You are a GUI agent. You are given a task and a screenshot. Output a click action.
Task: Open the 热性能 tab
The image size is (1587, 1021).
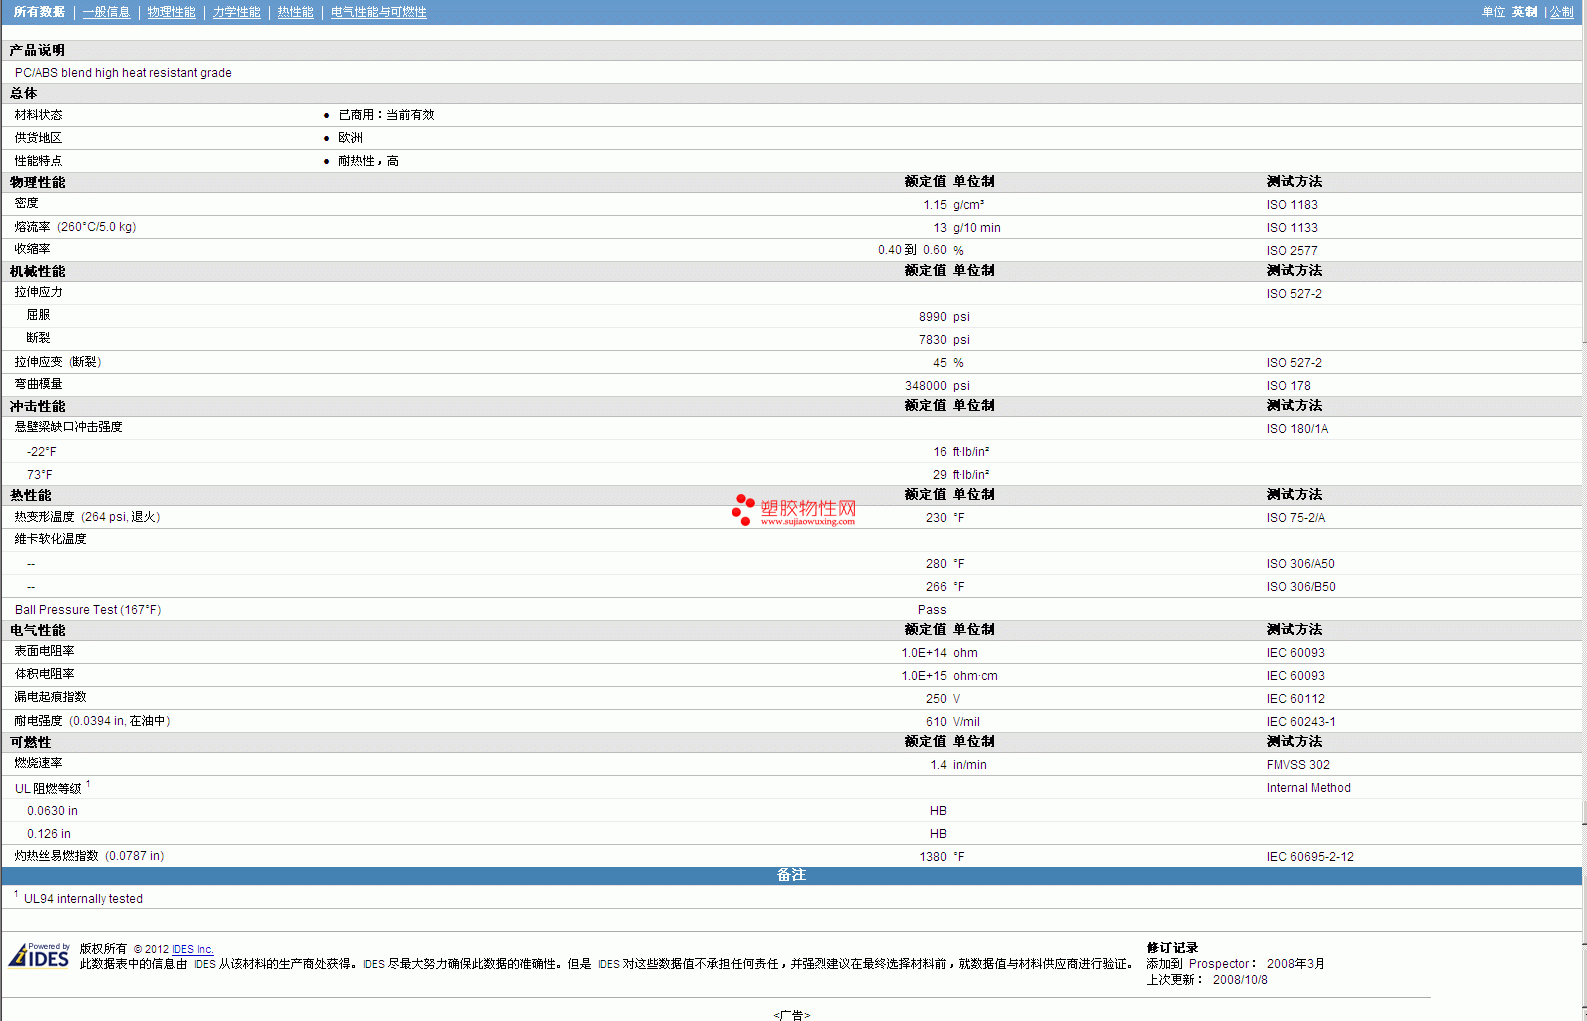pyautogui.click(x=295, y=12)
